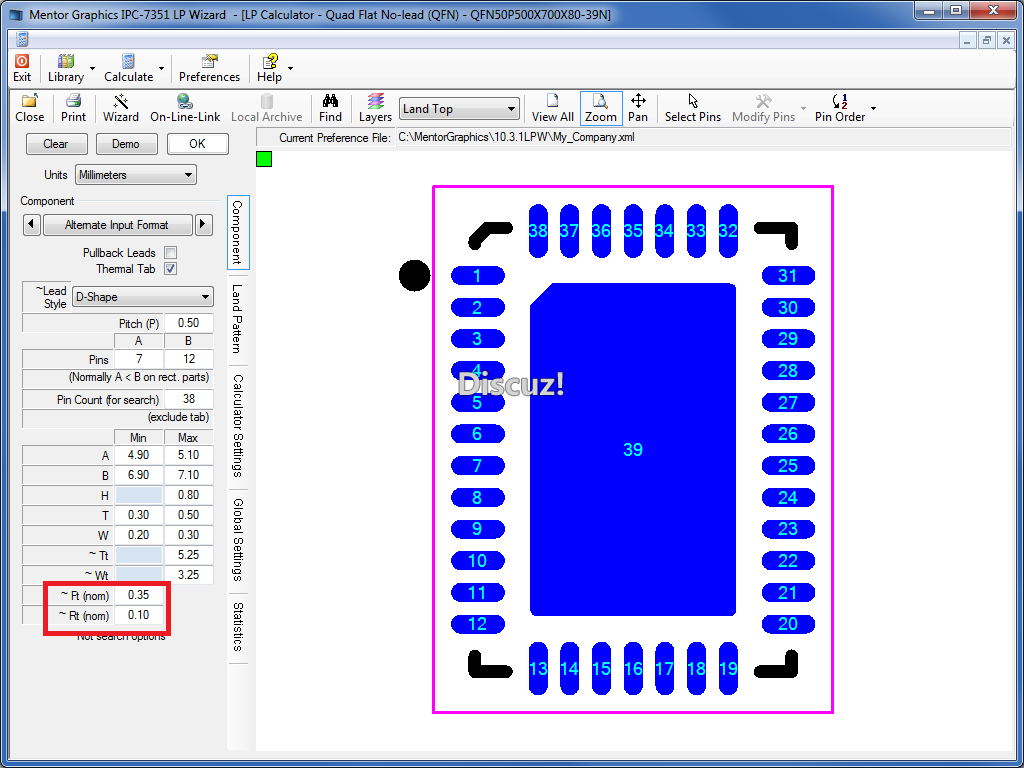Click the Calculate calculator icon

coord(128,61)
